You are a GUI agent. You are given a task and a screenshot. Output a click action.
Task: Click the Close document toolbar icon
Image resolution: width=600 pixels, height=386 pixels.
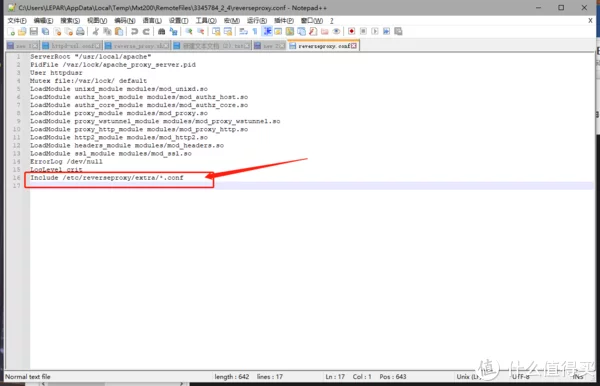pos(57,32)
